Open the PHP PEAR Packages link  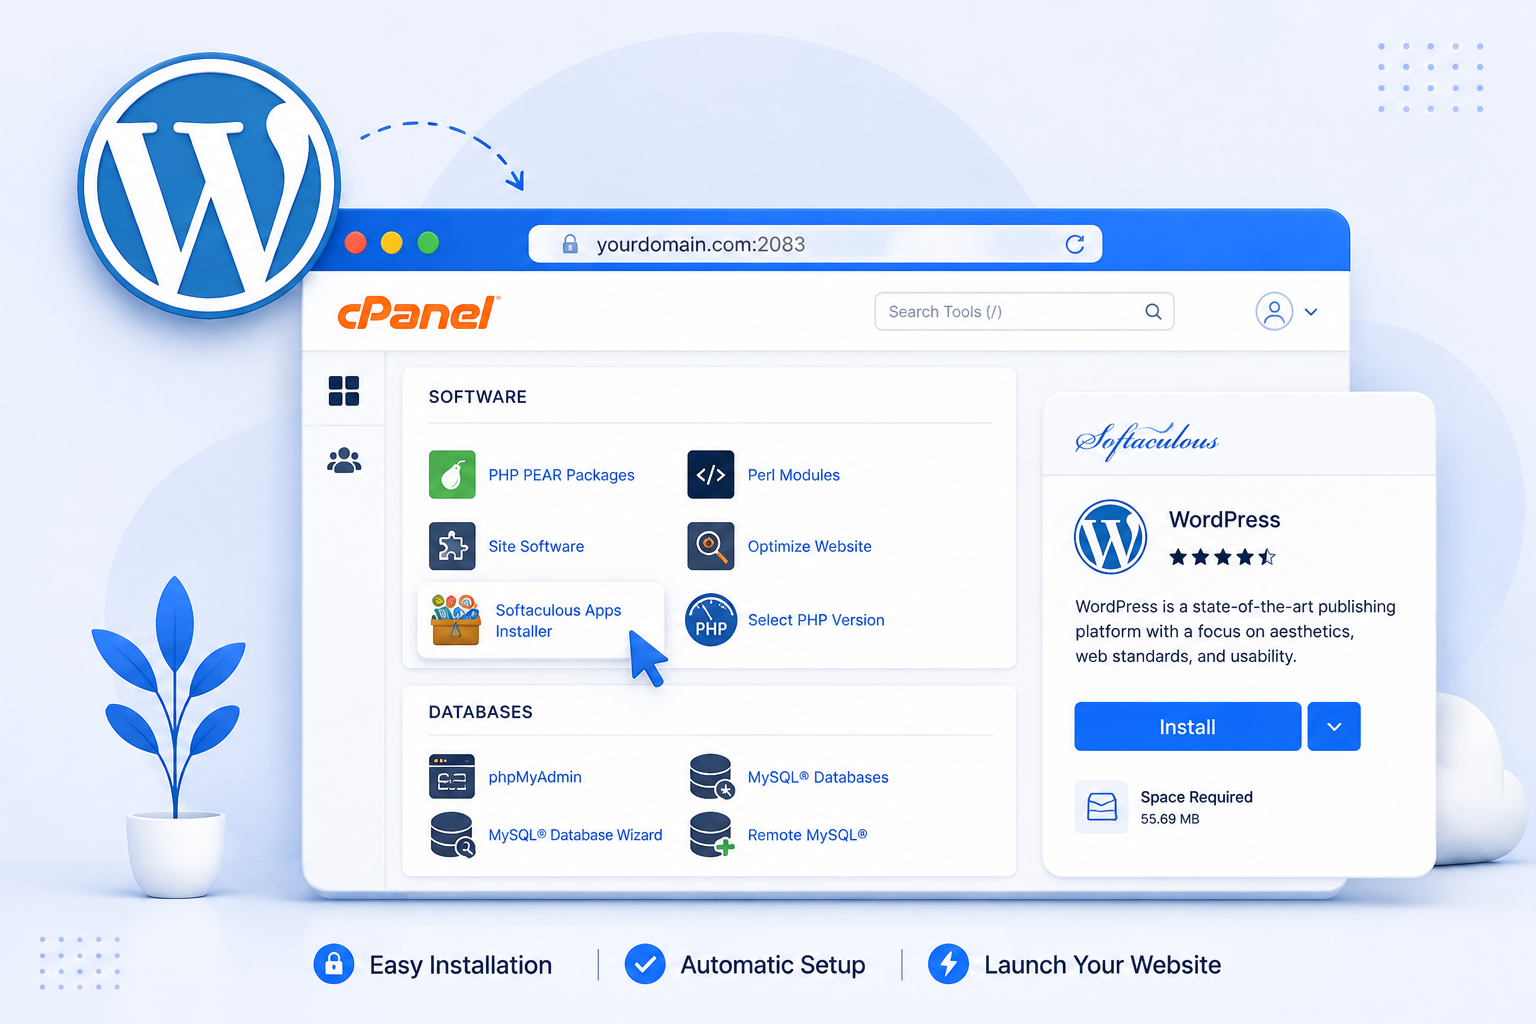click(x=561, y=475)
